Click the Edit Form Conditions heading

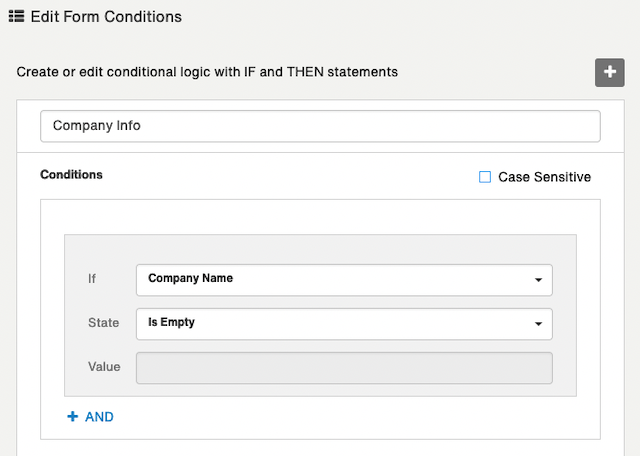click(x=106, y=17)
